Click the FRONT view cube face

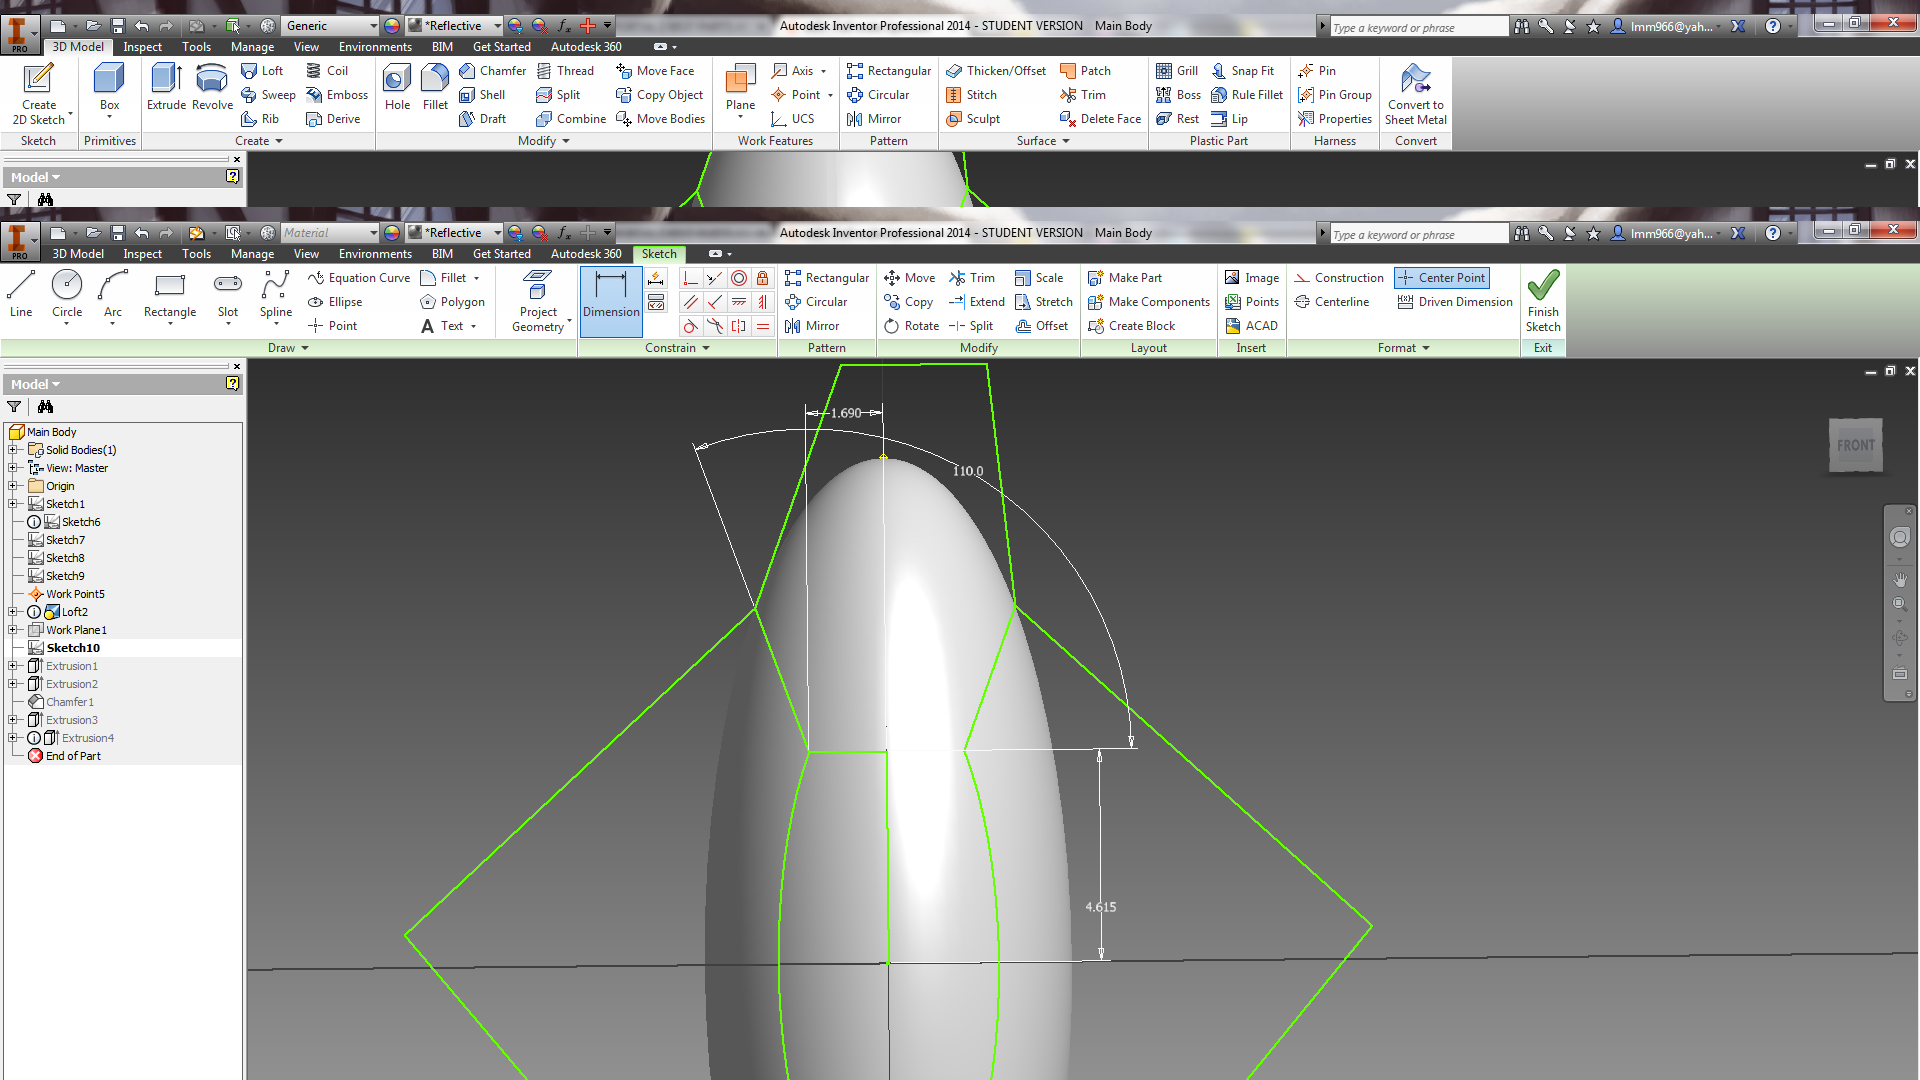(1855, 445)
